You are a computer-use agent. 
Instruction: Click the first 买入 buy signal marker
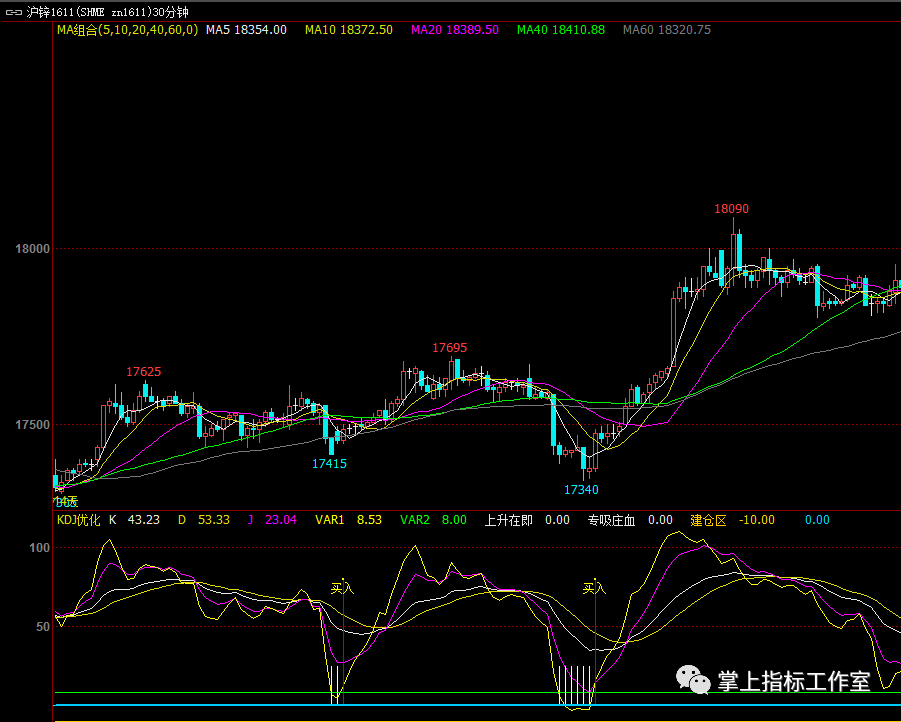(x=343, y=589)
